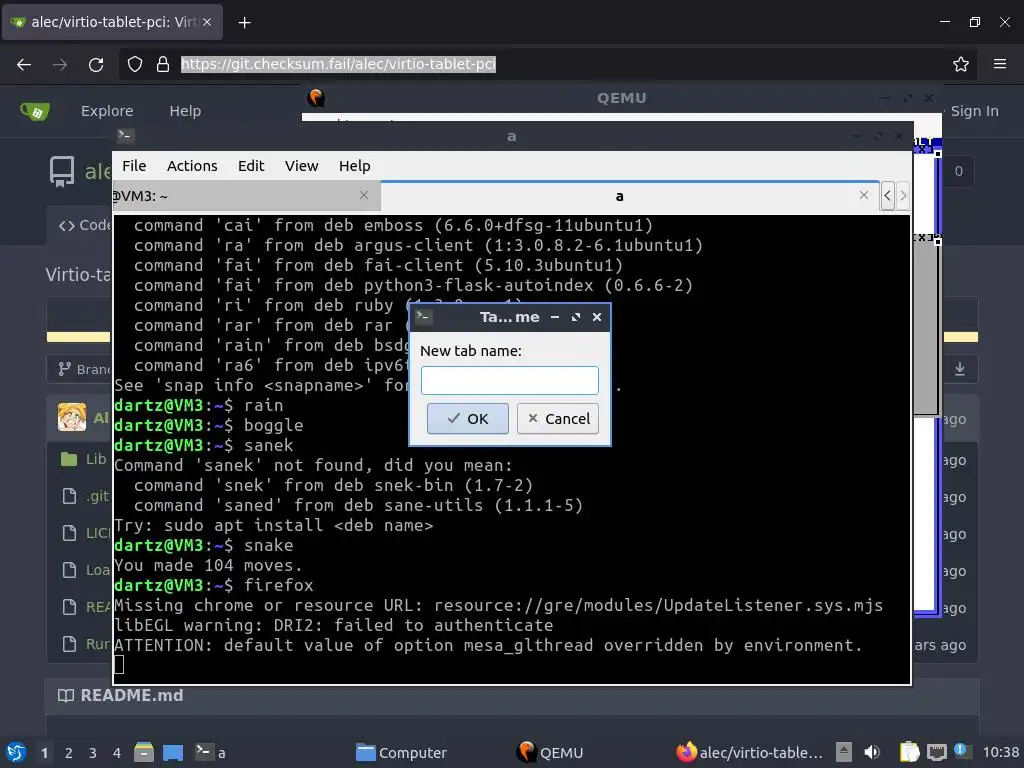Click Explore in the website navigation

[x=107, y=111]
